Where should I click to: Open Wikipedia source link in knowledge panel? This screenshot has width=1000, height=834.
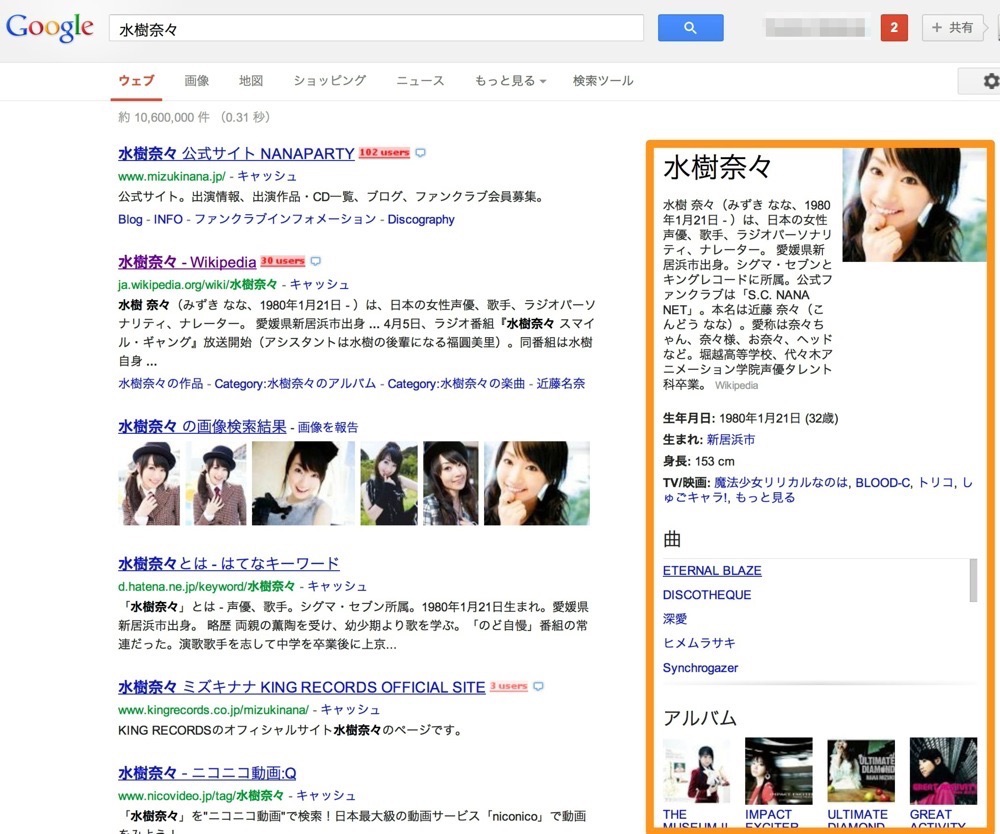tap(737, 385)
